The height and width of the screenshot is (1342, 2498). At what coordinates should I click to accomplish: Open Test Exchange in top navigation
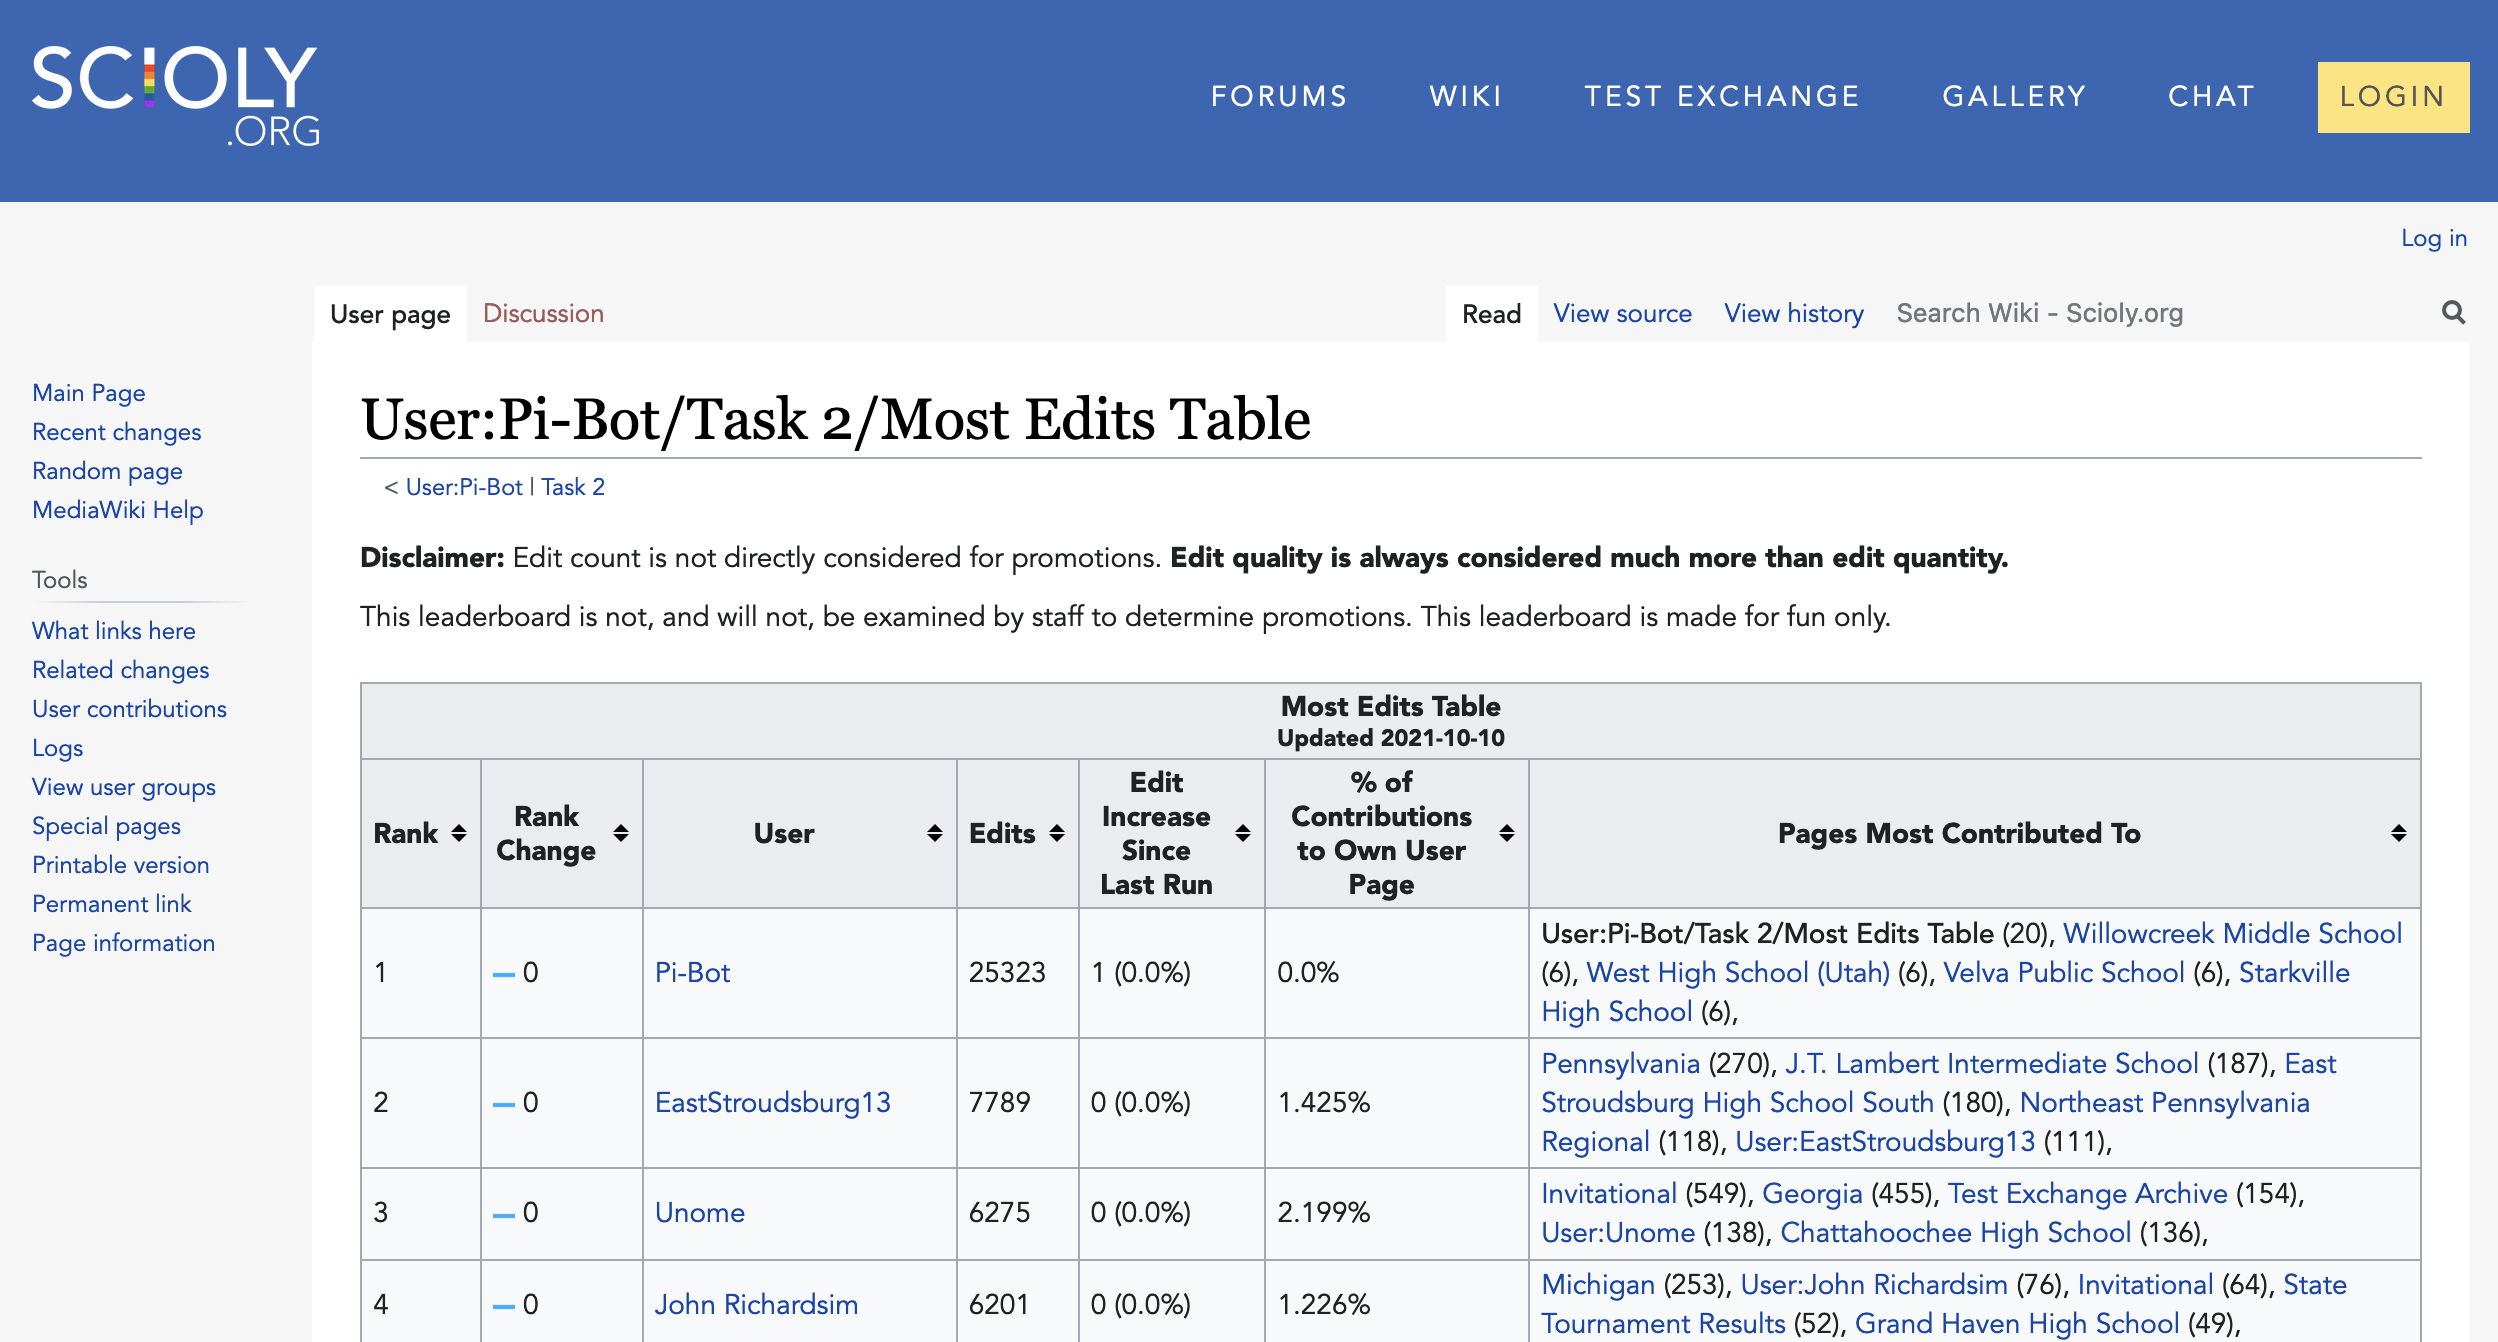pyautogui.click(x=1722, y=96)
